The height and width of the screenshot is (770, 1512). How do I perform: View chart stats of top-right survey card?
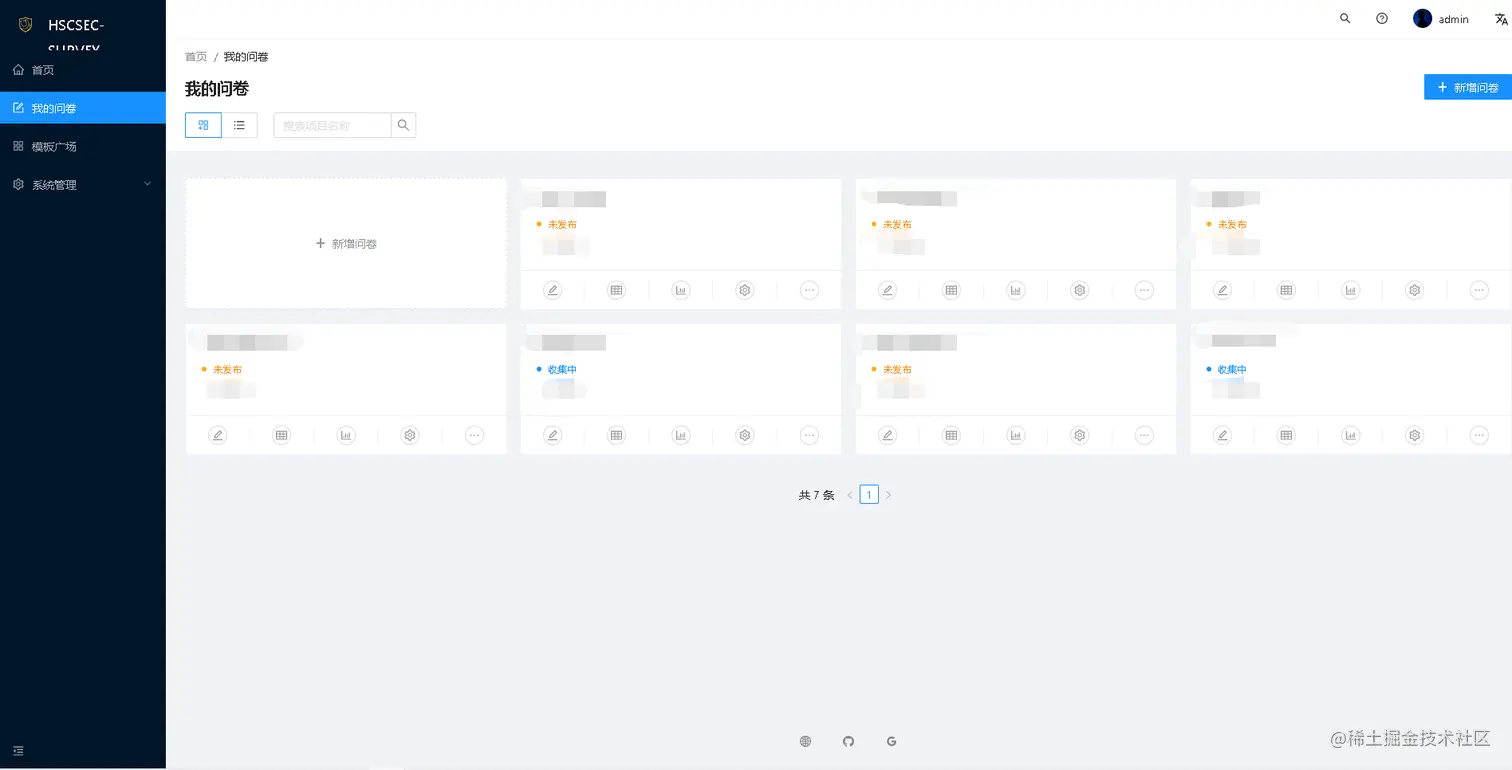click(x=1351, y=290)
